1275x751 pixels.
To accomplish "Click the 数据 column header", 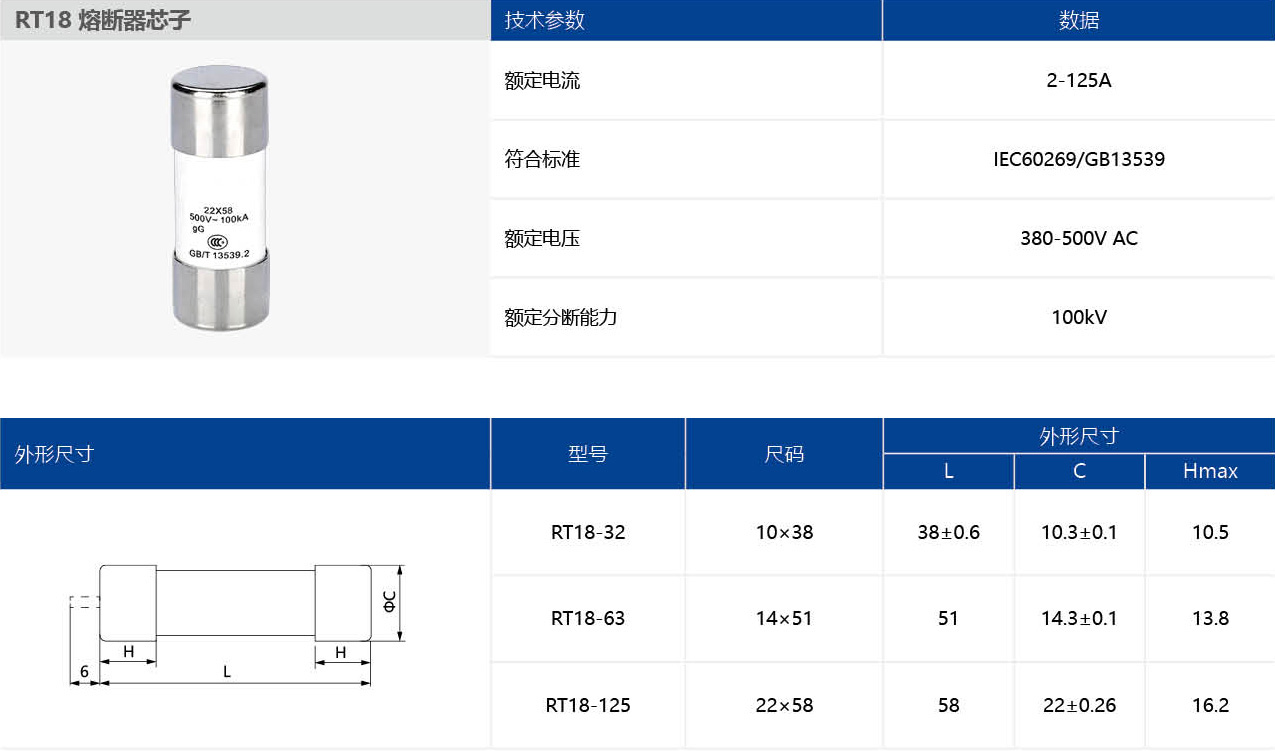I will tap(1078, 19).
